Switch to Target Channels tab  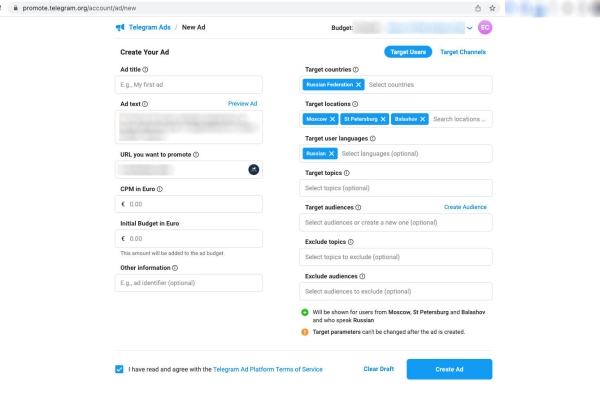click(x=463, y=52)
